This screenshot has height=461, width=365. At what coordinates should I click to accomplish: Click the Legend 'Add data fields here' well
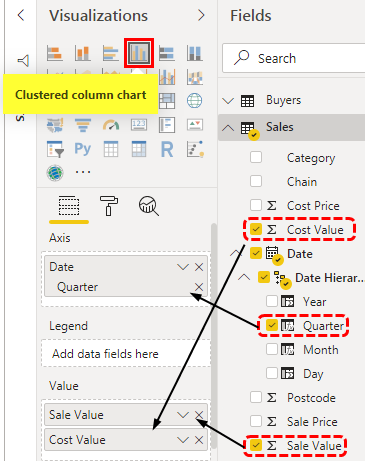[x=126, y=354]
